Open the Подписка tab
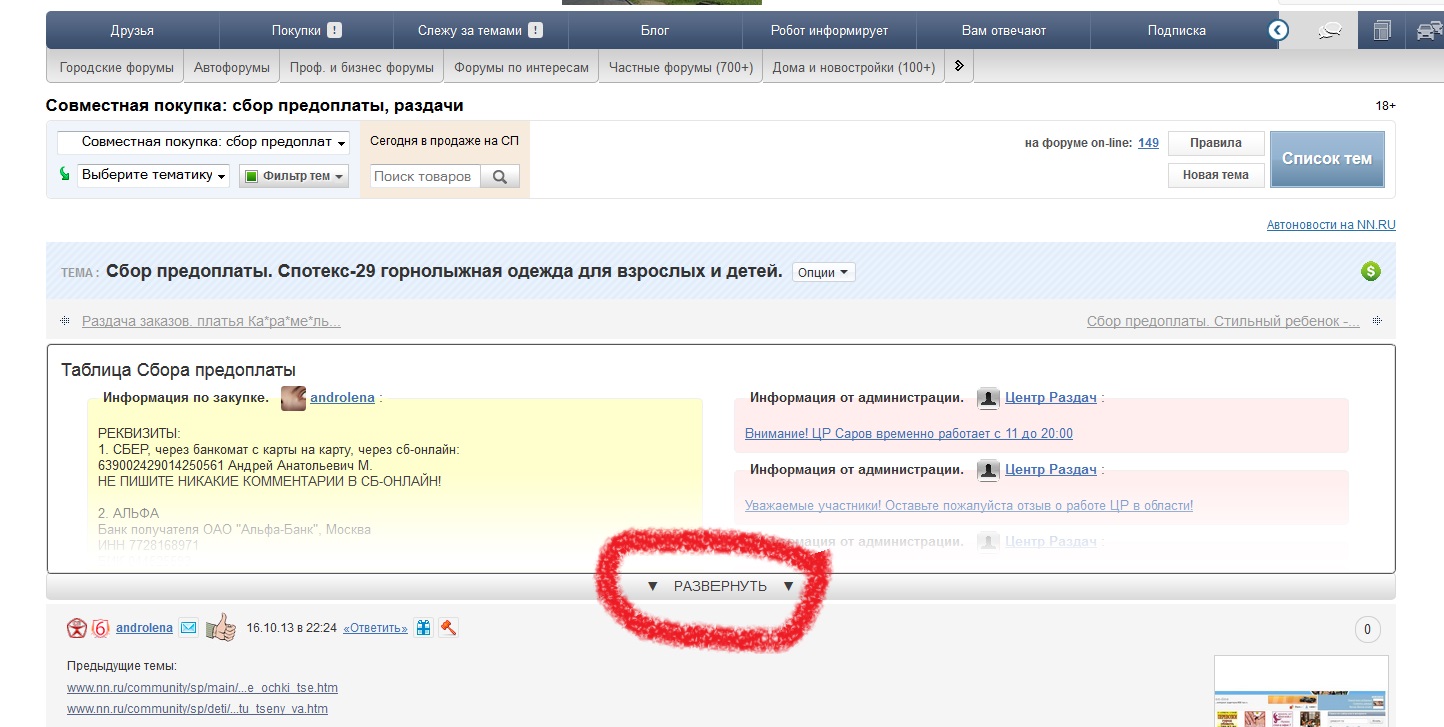This screenshot has height=727, width=1444. 1176,30
